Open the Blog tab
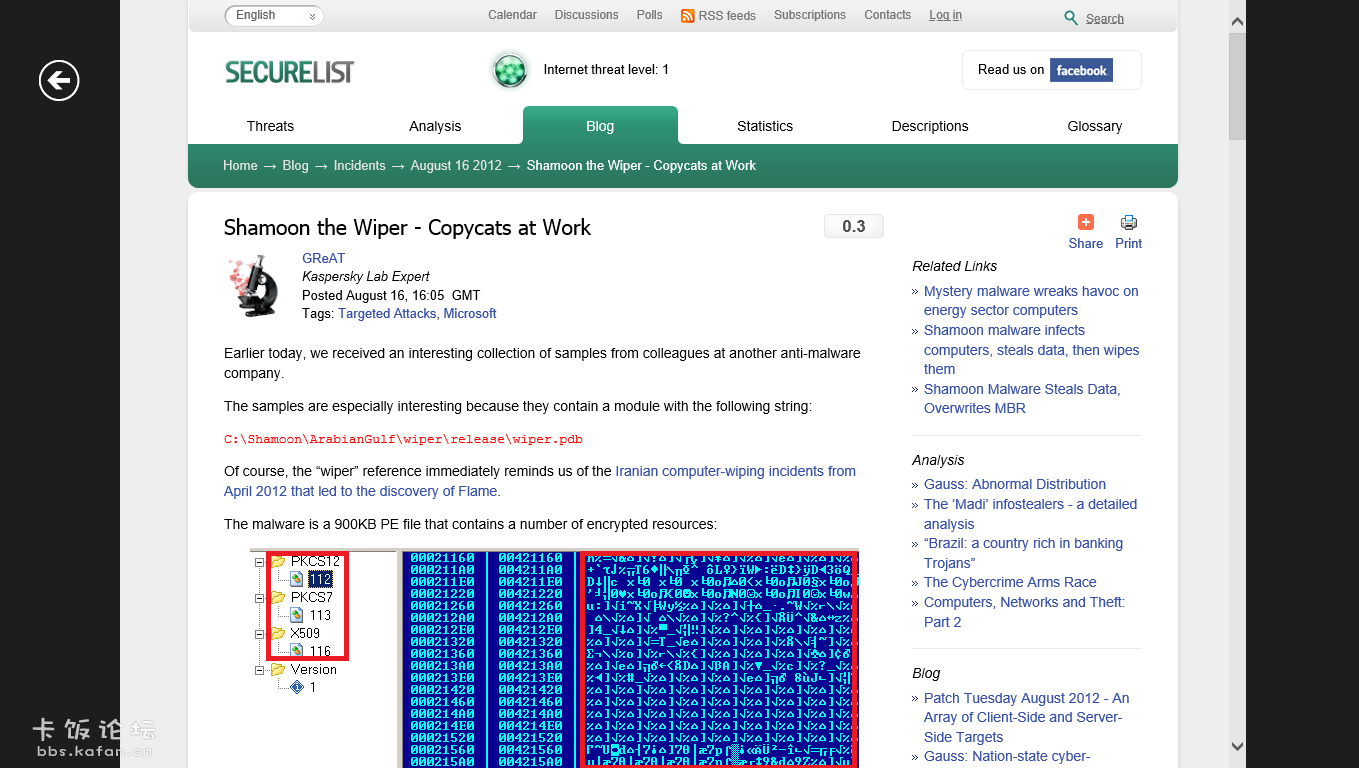Viewport: 1359px width, 768px height. pos(600,126)
